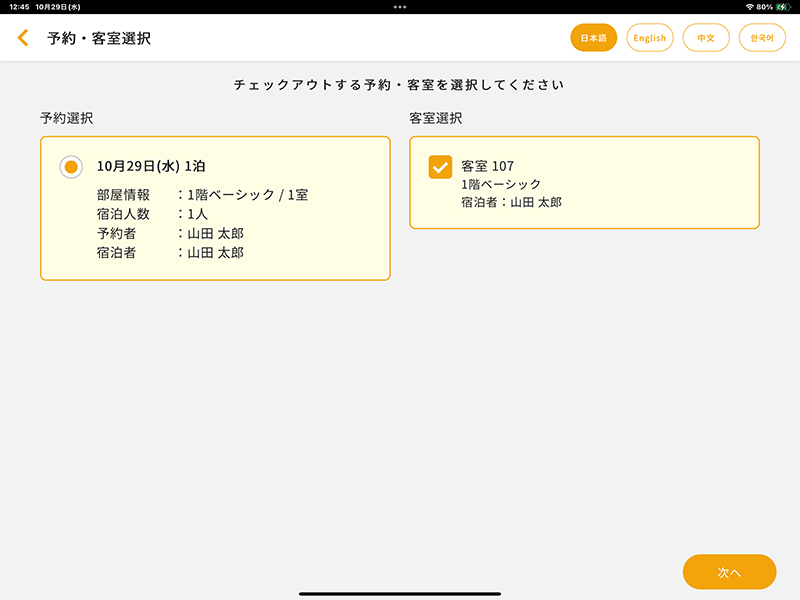The width and height of the screenshot is (800, 600).
Task: Switch the language to 中文
Action: [706, 37]
